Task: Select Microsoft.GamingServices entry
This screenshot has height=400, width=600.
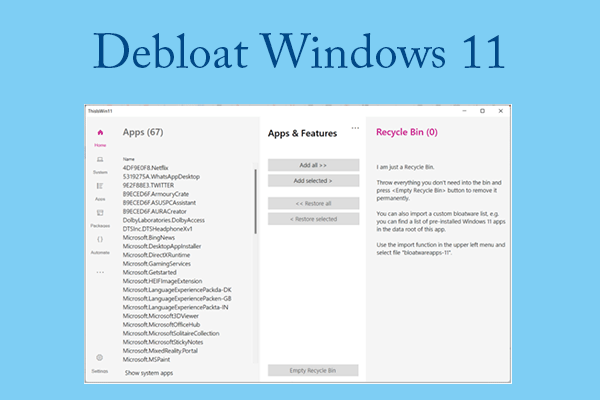Action: [x=157, y=264]
